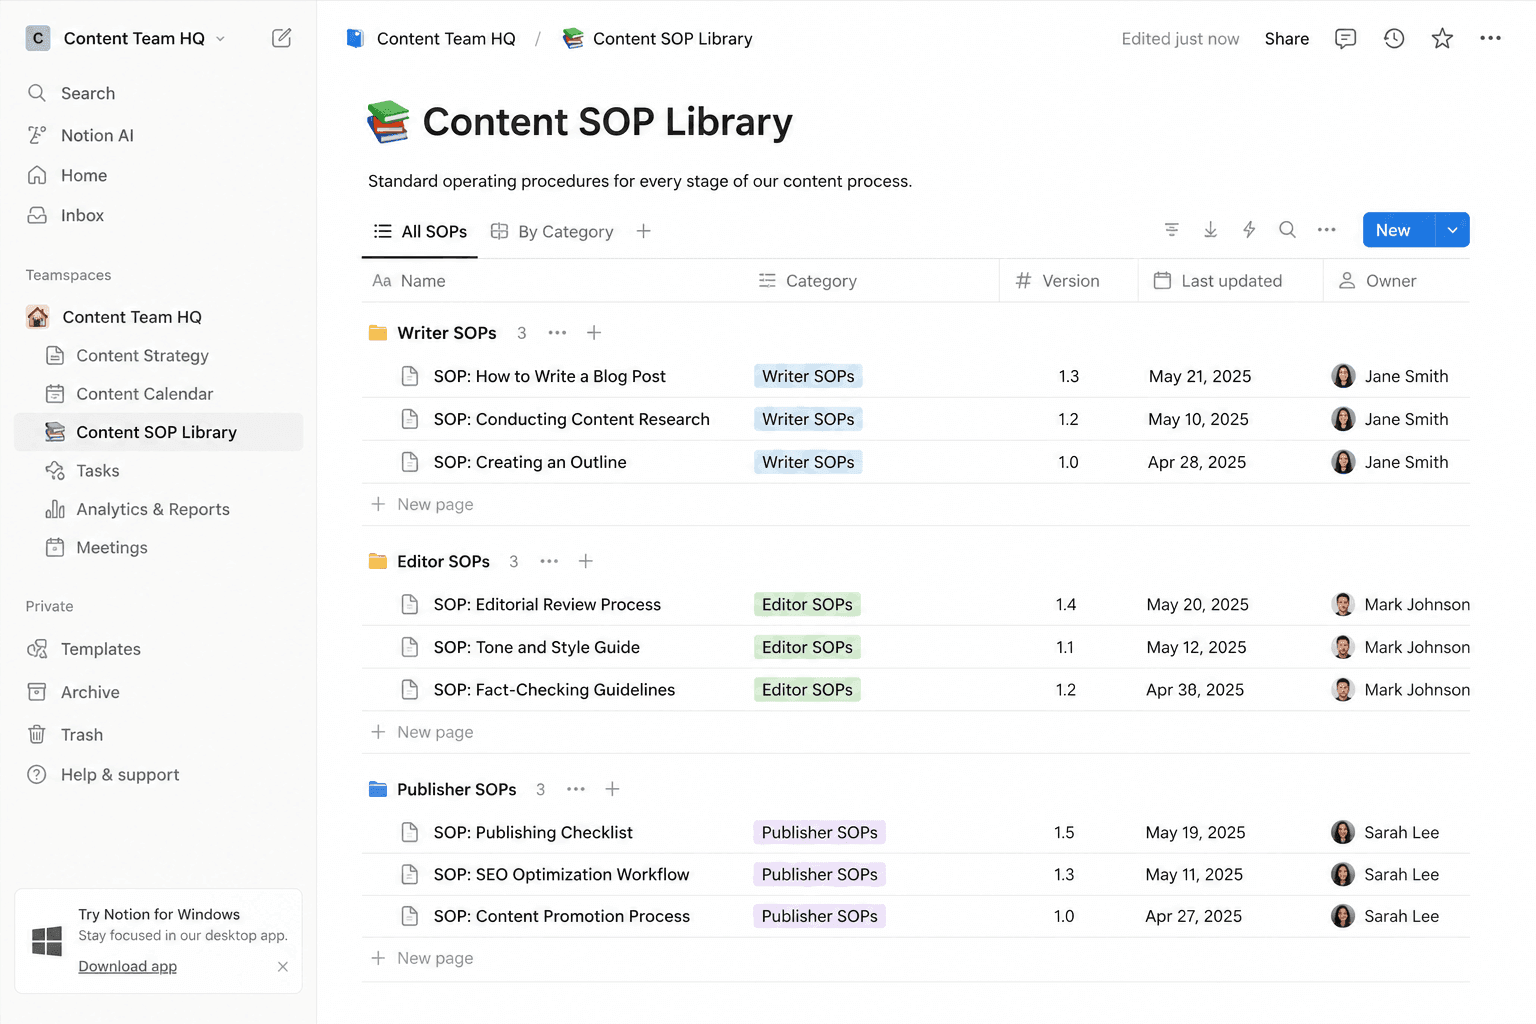Open Name column header menu
Viewport: 1536px width, 1024px height.
[408, 281]
